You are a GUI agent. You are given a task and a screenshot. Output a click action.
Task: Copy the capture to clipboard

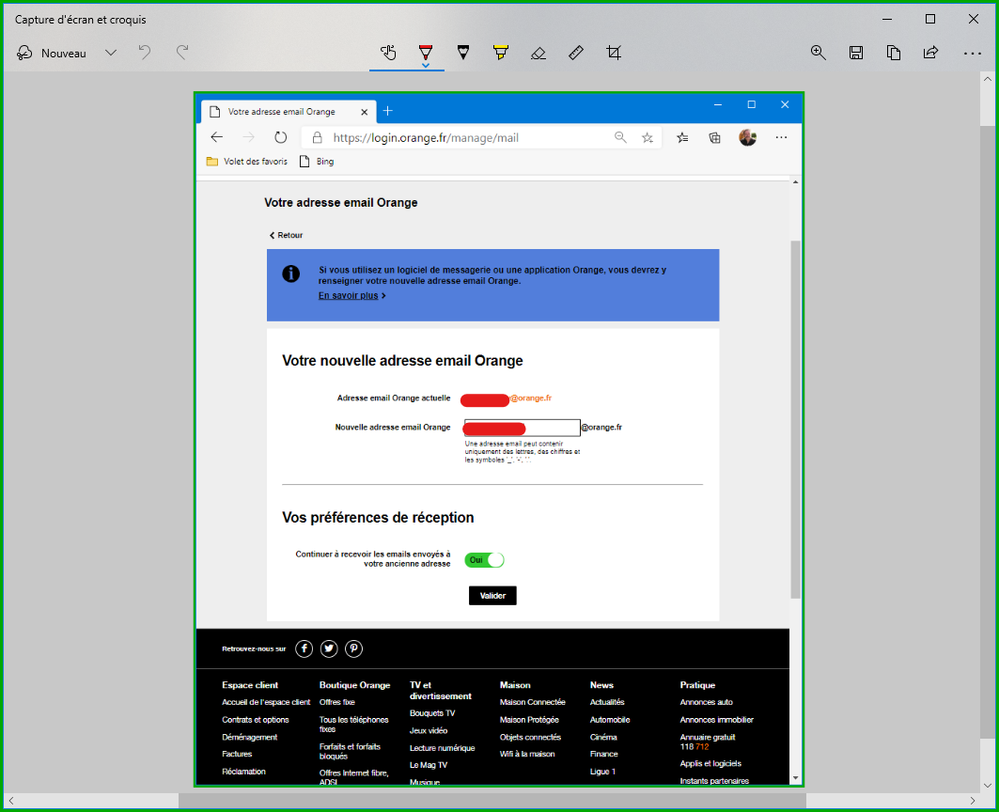[x=893, y=53]
